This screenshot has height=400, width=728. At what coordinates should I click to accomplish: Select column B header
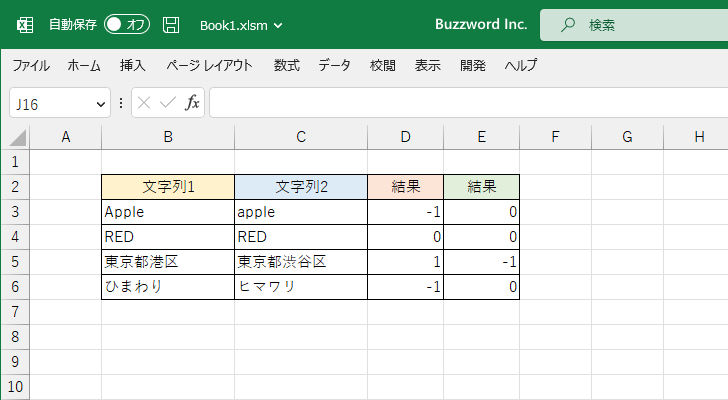pyautogui.click(x=168, y=137)
